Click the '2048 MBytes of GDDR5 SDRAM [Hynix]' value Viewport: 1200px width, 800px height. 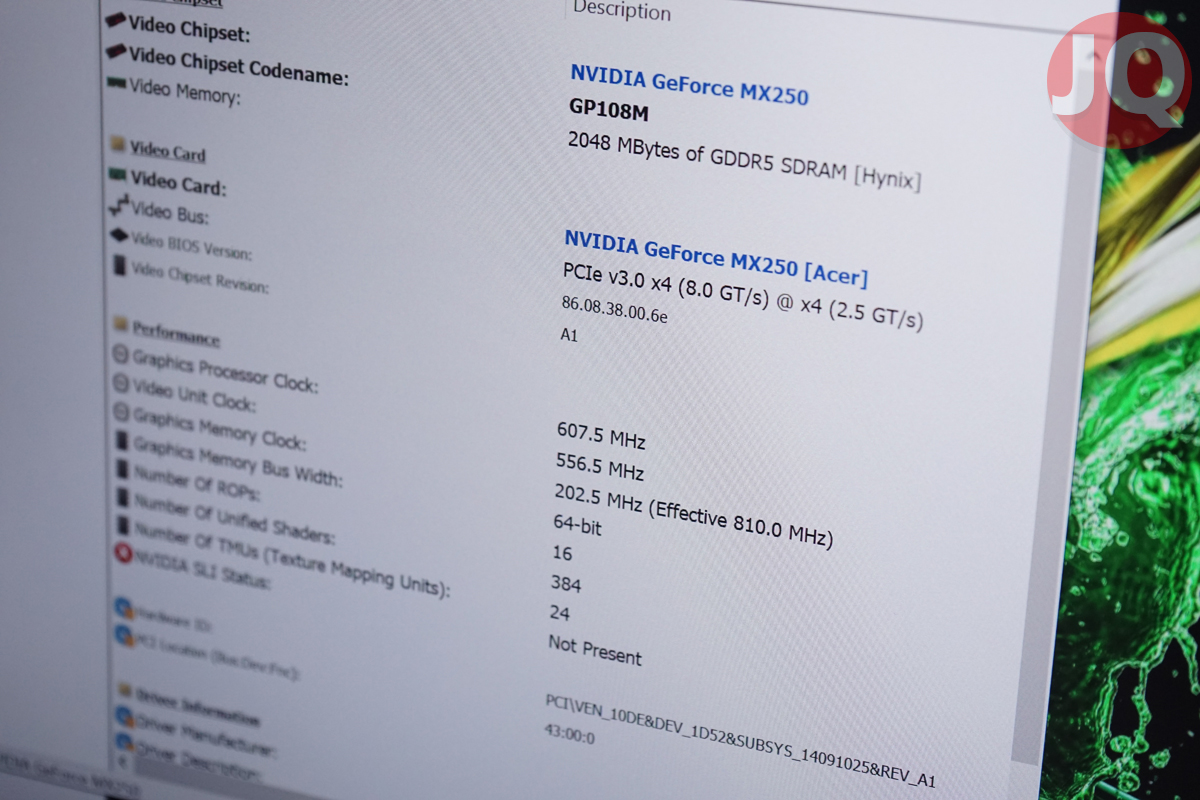[x=744, y=160]
